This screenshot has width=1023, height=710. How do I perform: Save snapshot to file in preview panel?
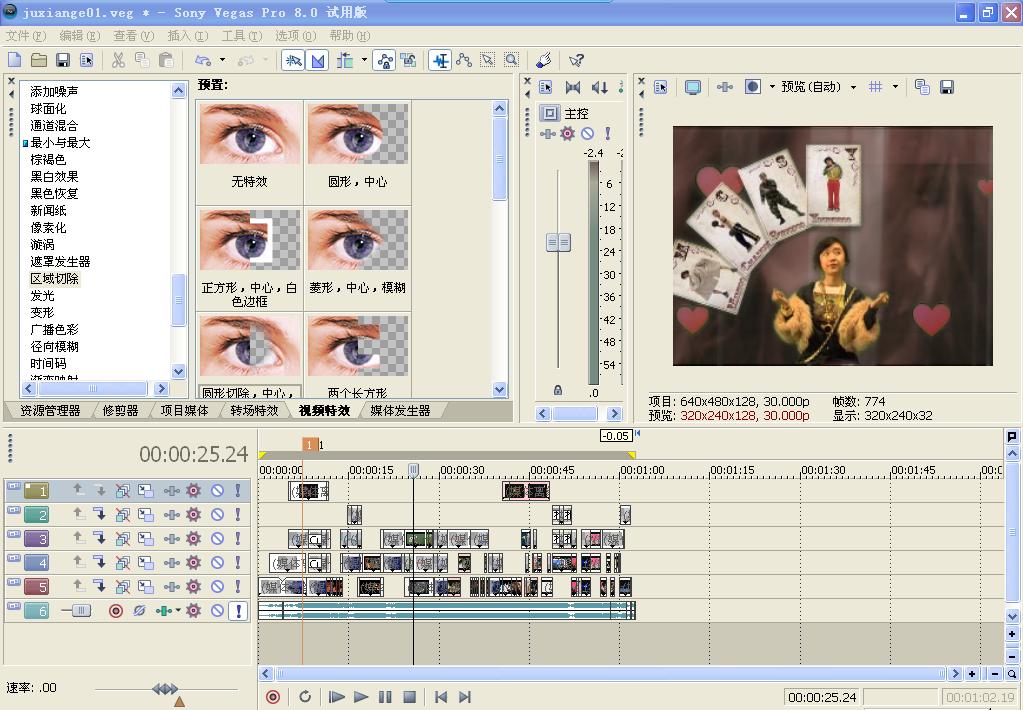(946, 87)
